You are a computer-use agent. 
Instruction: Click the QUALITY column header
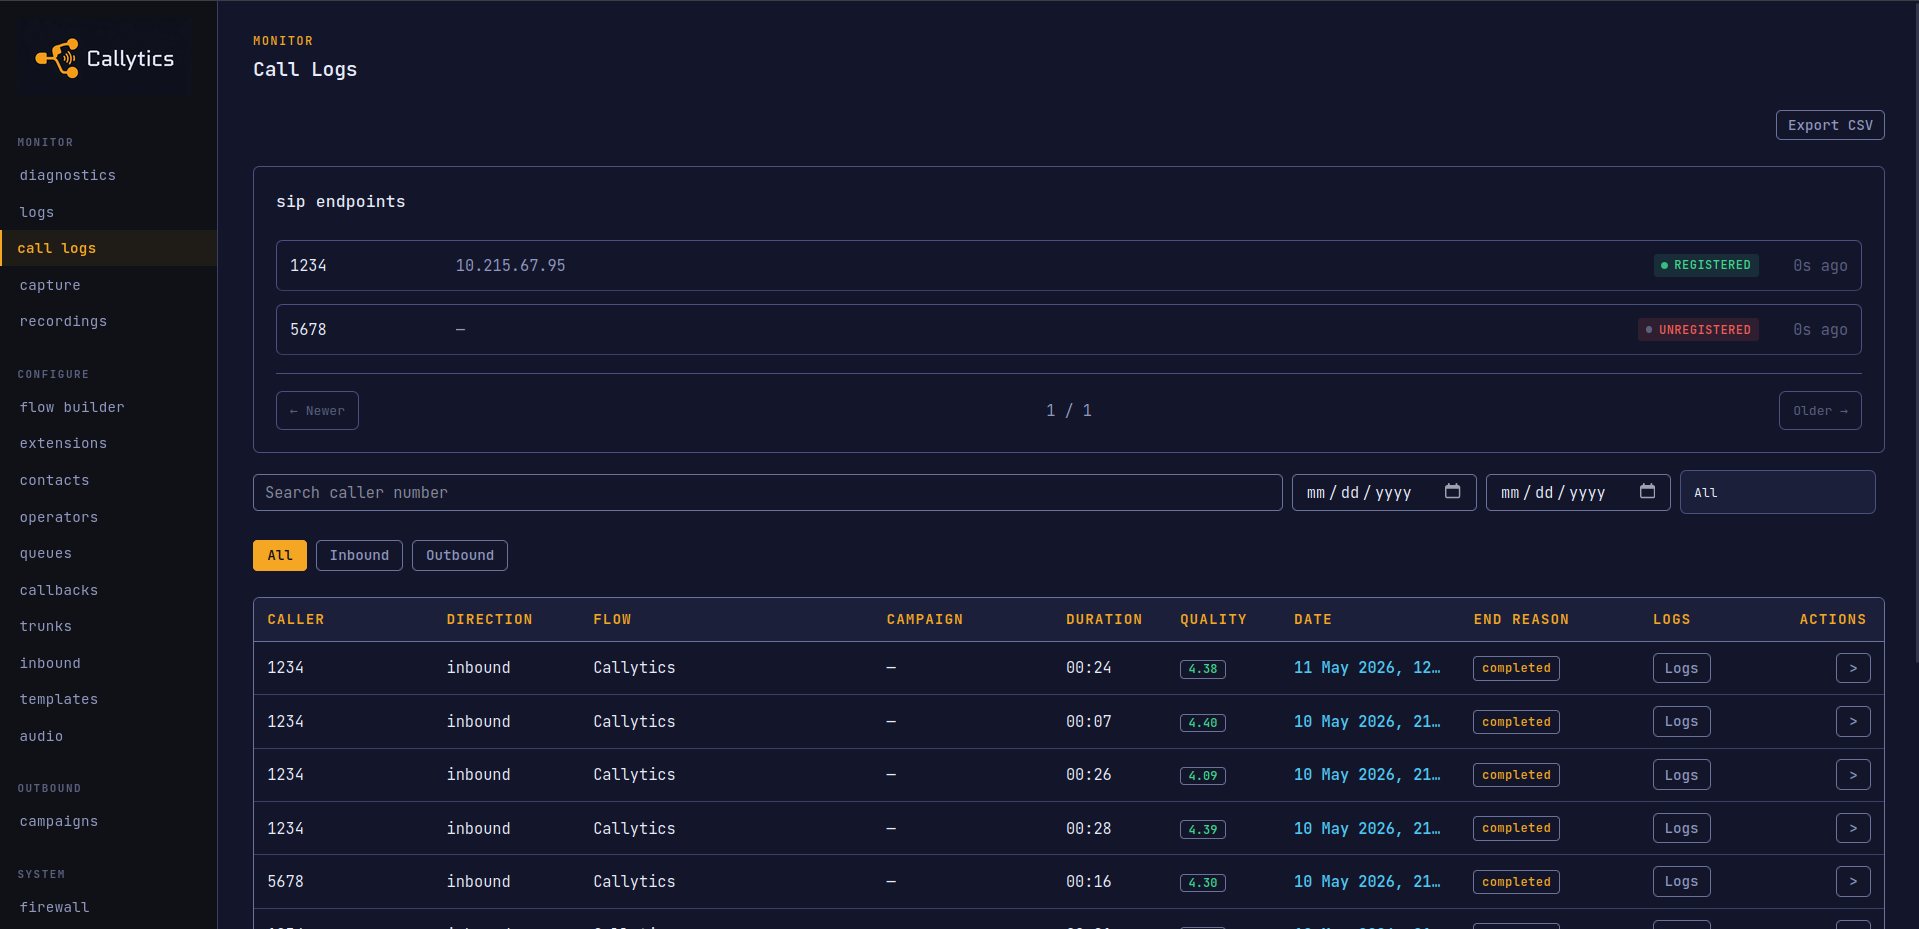coord(1213,619)
